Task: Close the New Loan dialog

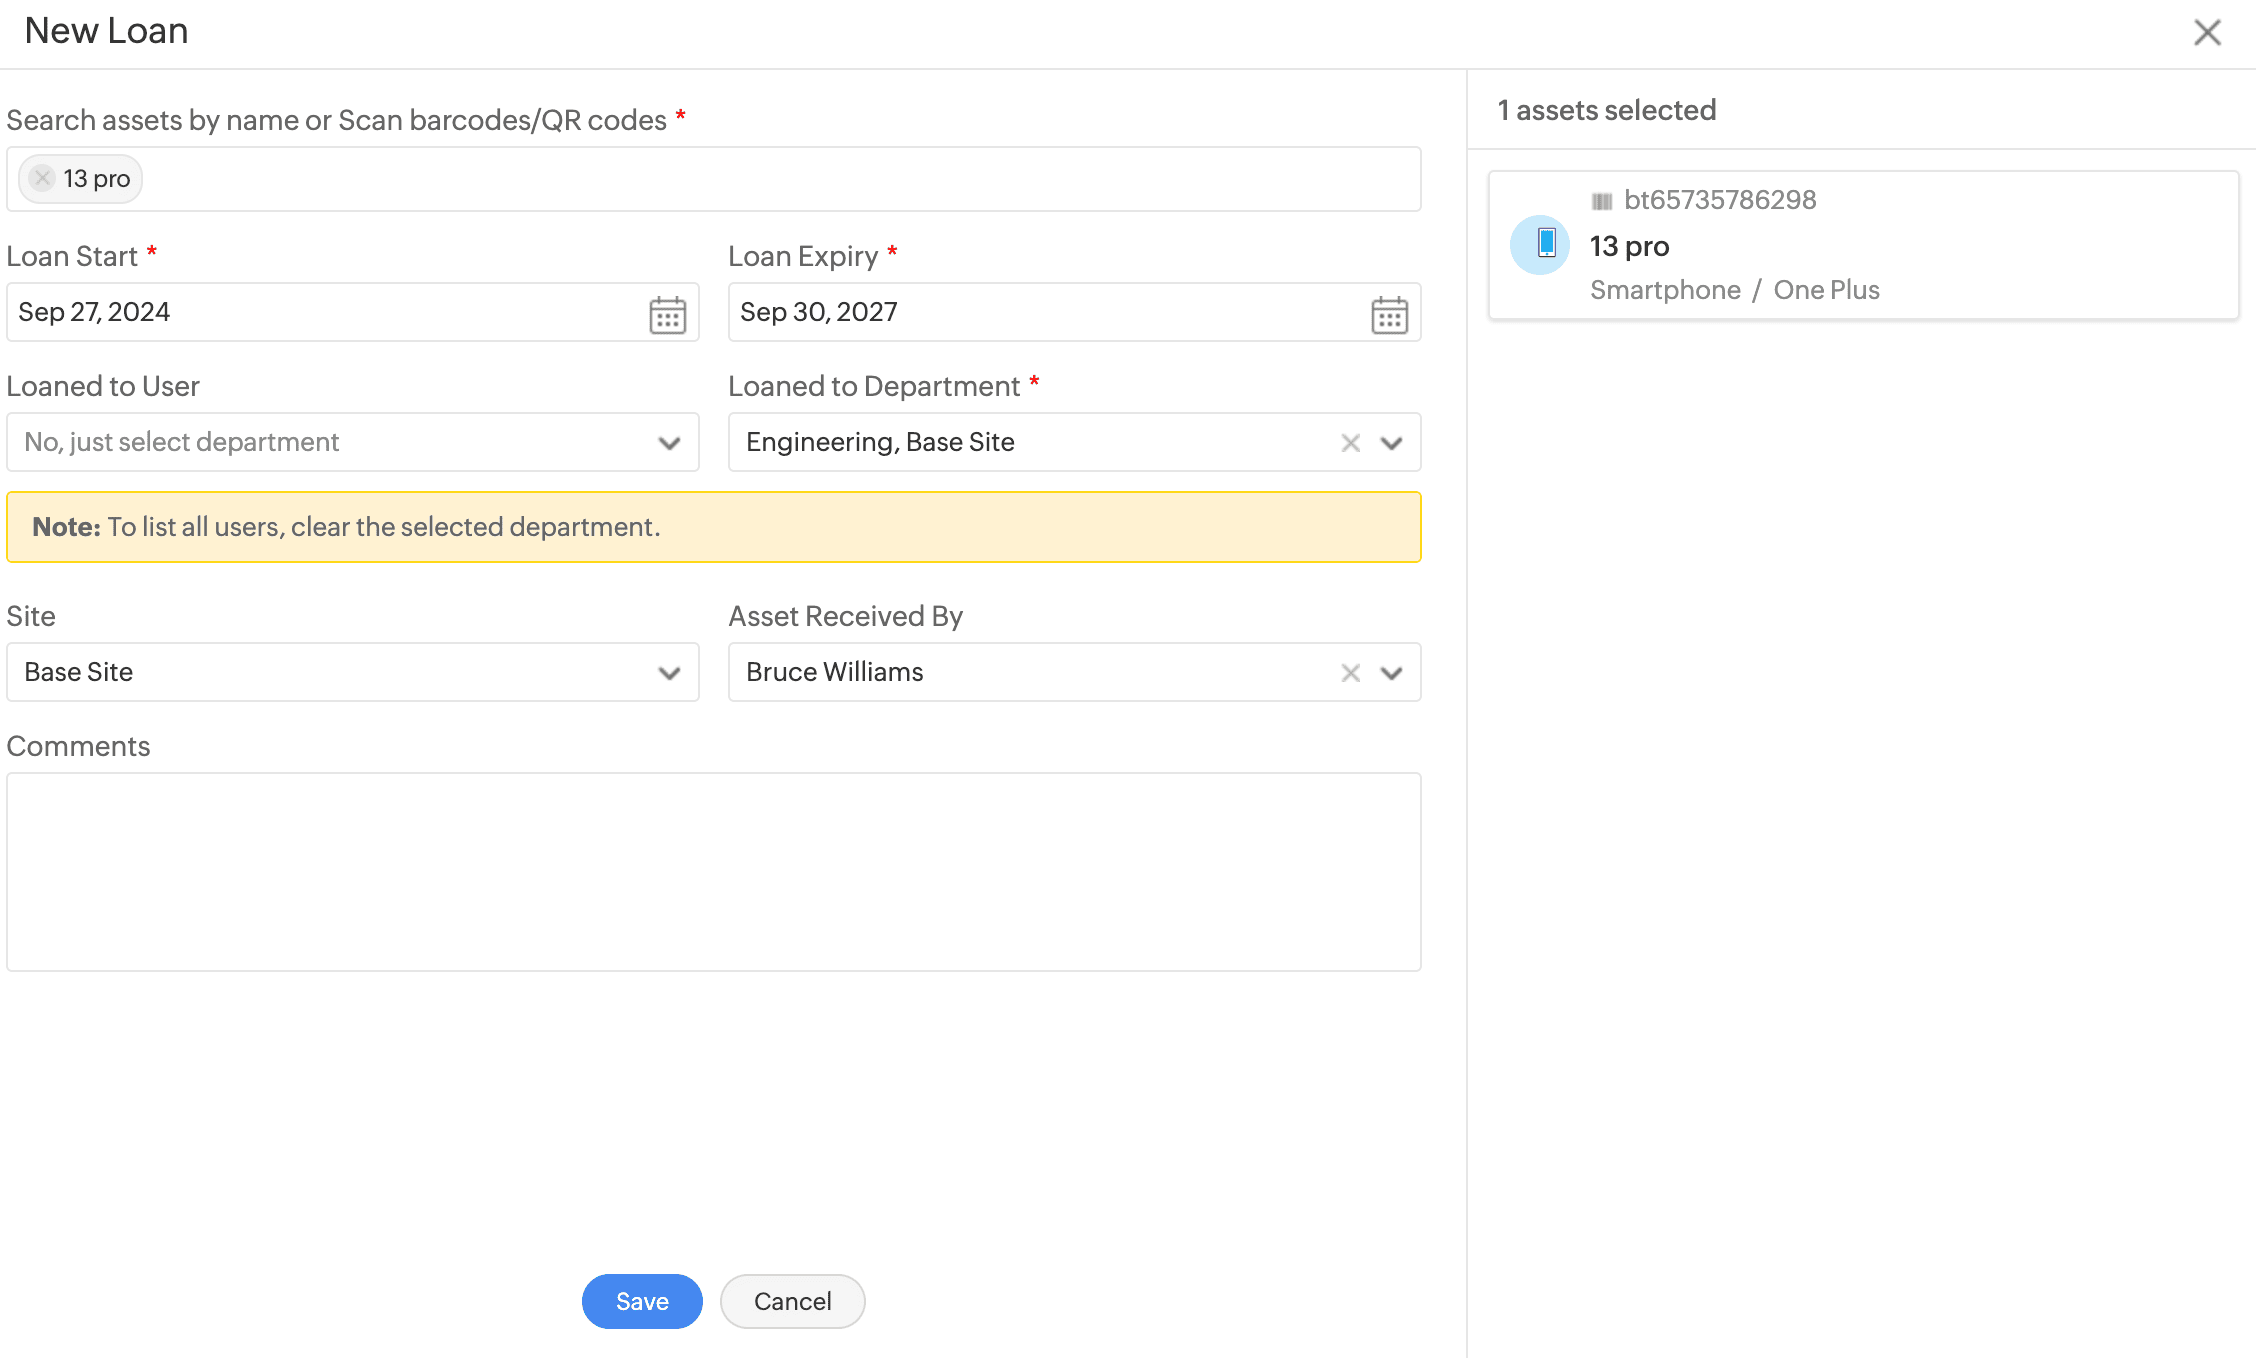Action: click(2207, 32)
